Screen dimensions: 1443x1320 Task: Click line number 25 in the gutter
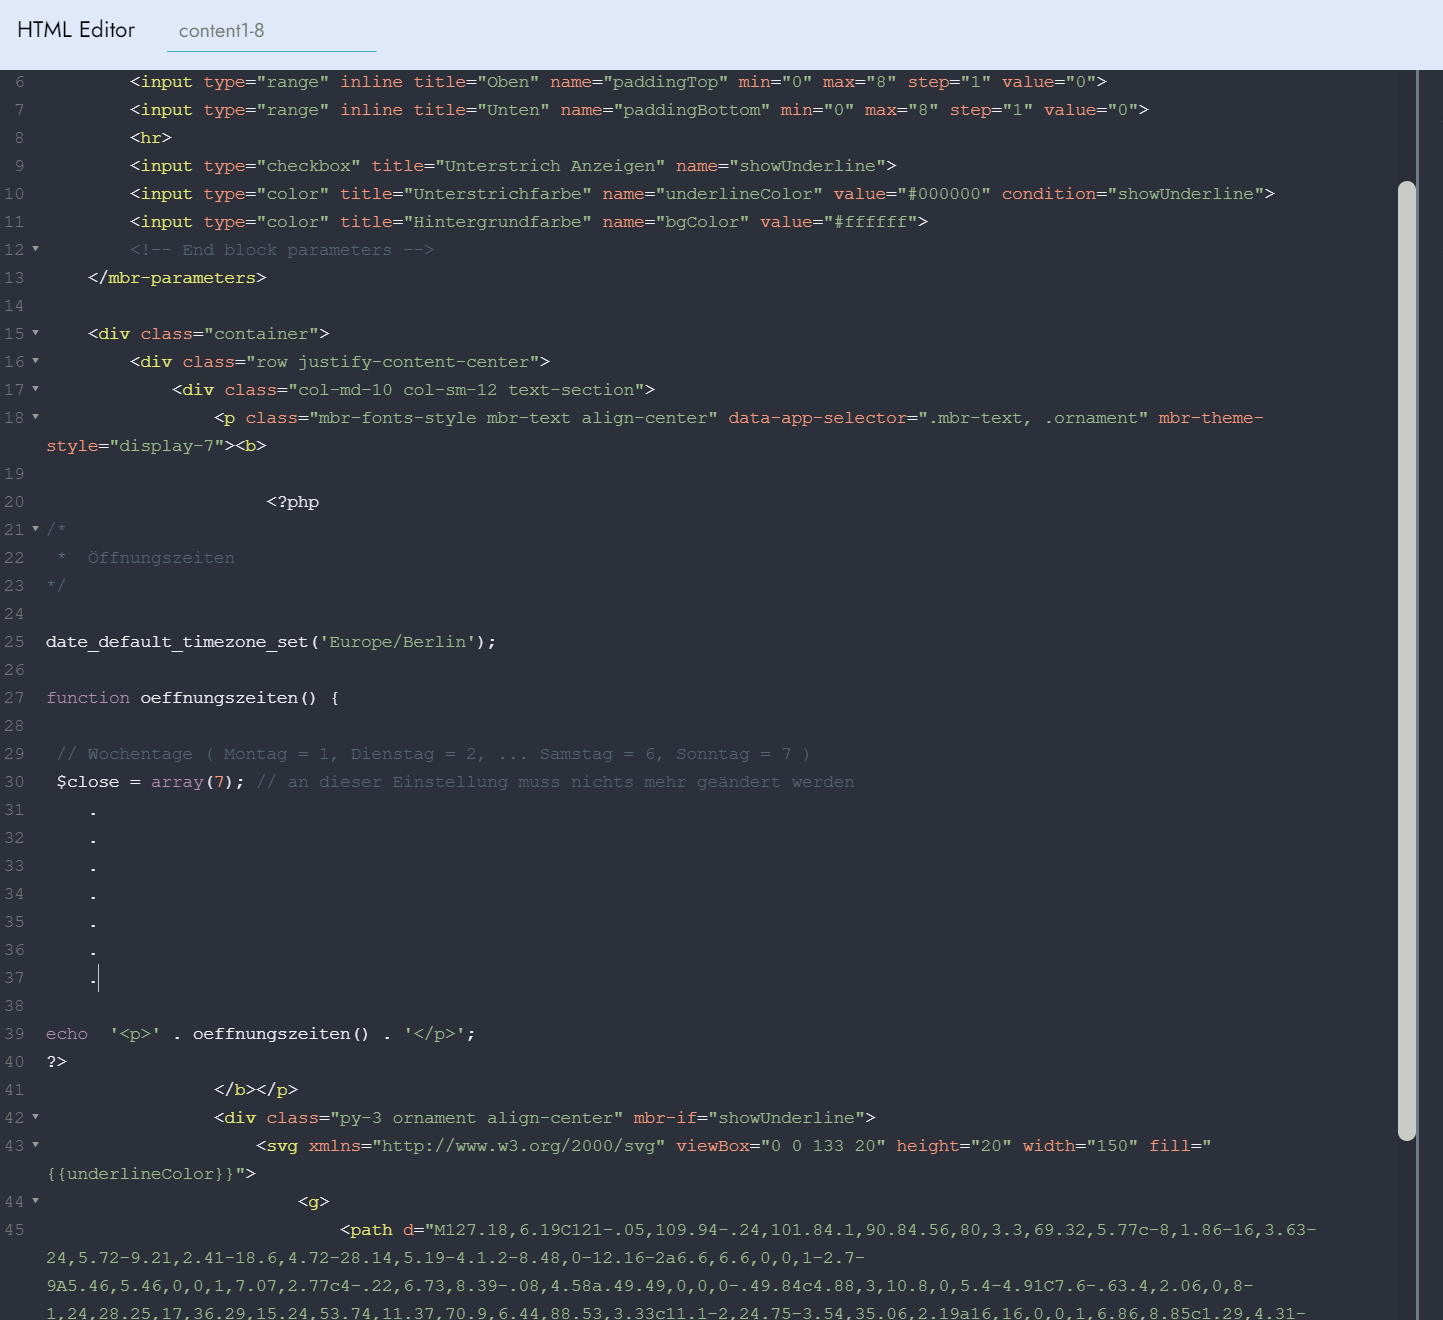click(14, 642)
